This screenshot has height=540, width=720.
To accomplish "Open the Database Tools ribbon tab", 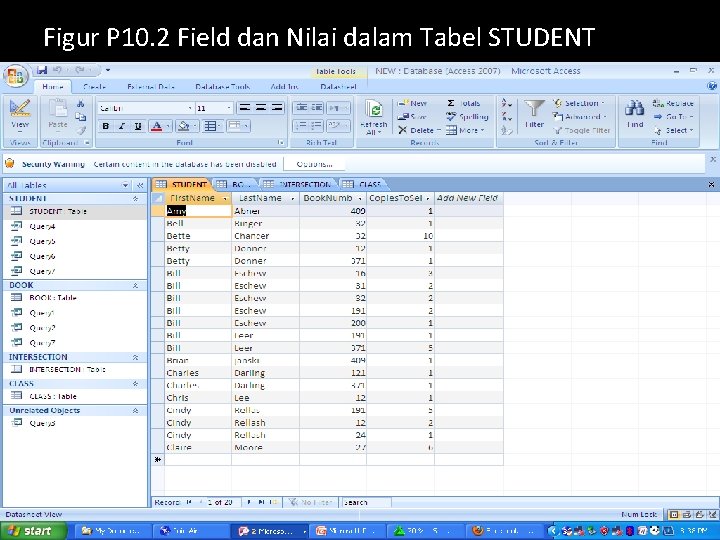I will tap(222, 86).
